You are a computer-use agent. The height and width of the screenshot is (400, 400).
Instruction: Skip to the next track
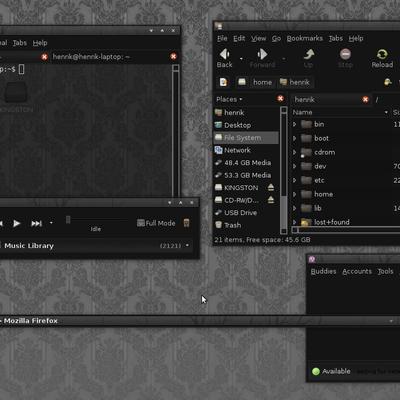[36, 223]
